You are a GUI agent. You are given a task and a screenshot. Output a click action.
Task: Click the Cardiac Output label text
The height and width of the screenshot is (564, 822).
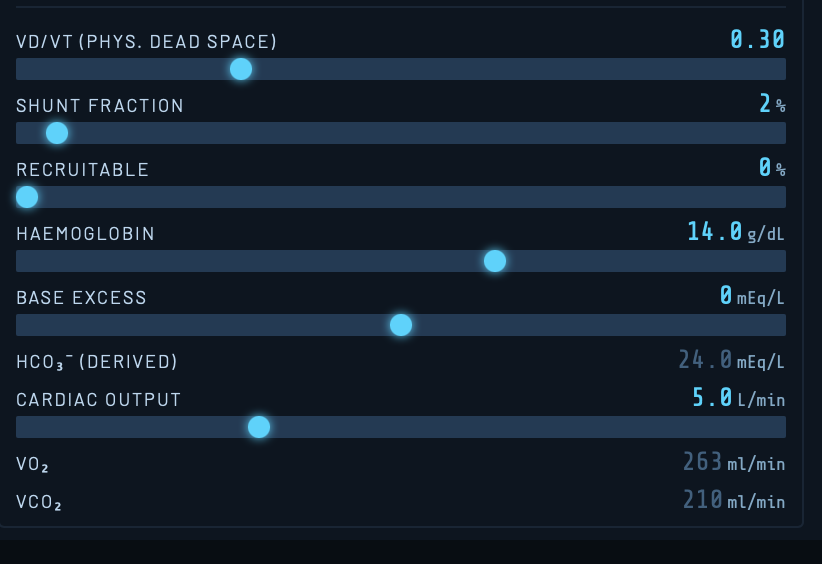tap(99, 400)
